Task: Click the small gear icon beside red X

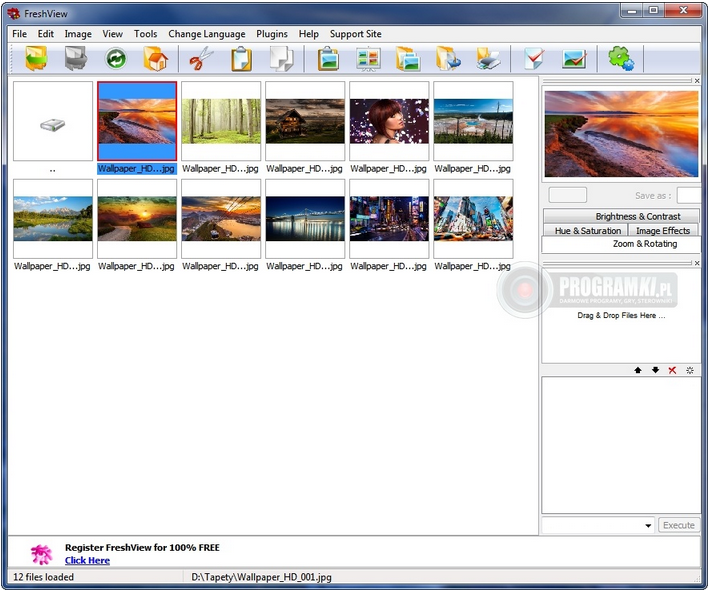Action: [690, 370]
